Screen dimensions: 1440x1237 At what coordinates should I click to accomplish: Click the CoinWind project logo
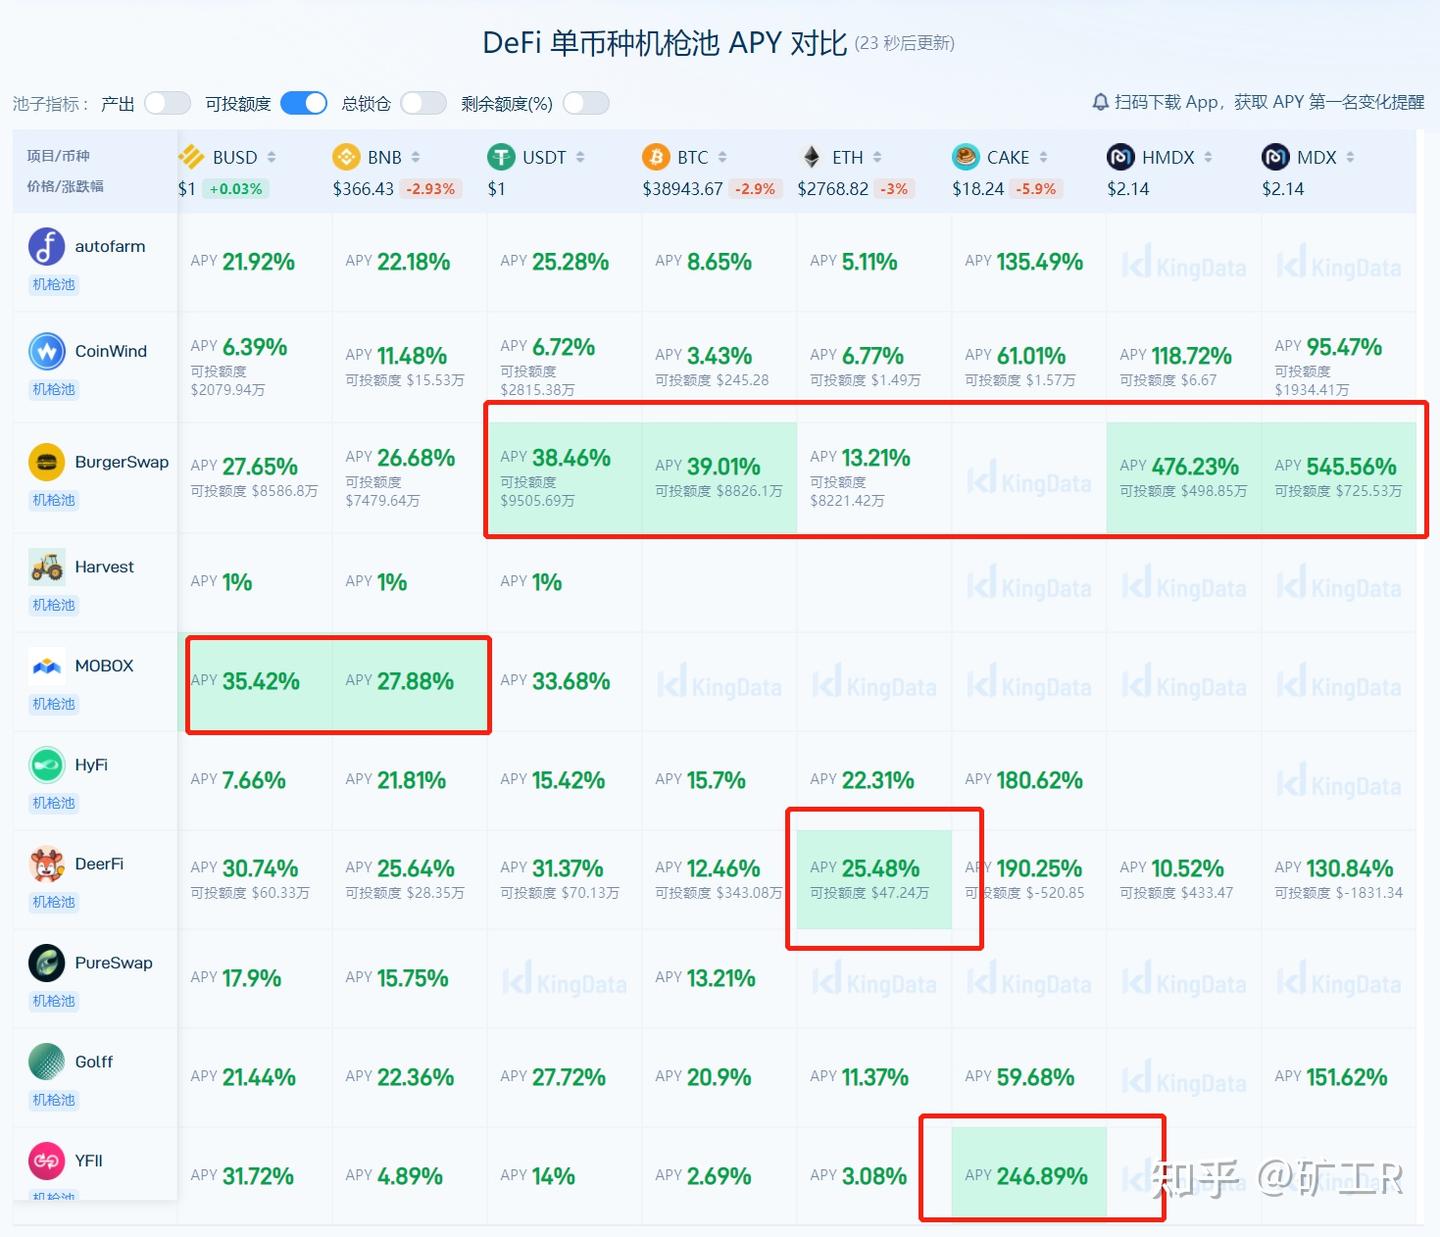pos(47,351)
